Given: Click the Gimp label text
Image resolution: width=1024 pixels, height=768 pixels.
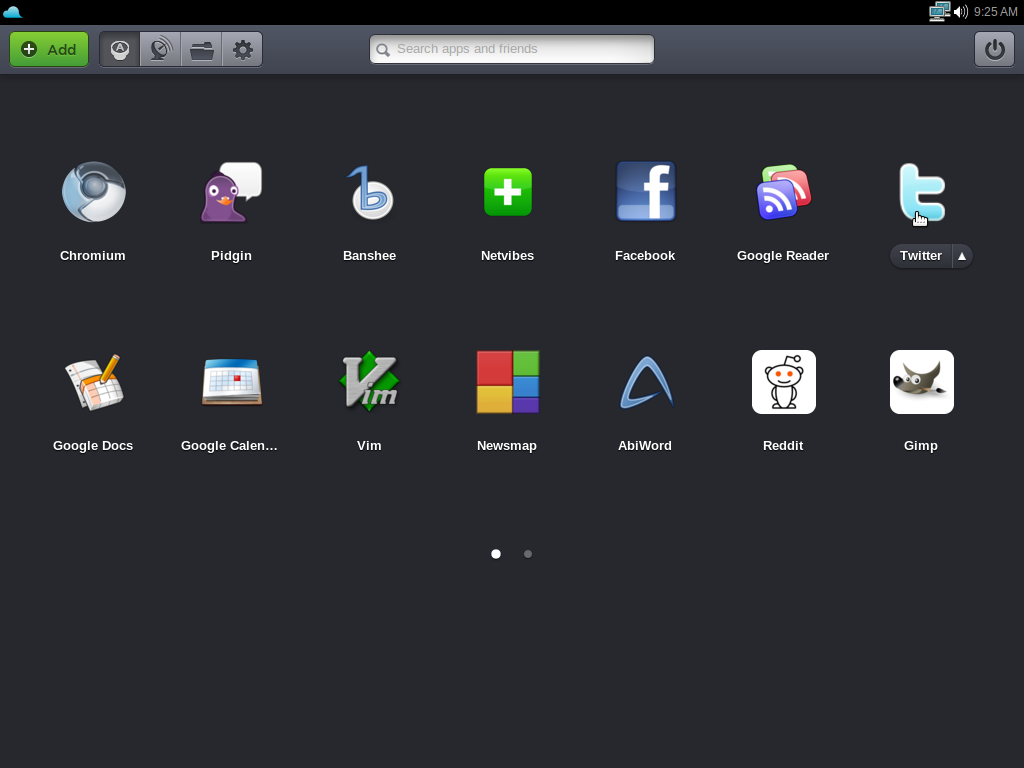Looking at the screenshot, I should pos(921,446).
